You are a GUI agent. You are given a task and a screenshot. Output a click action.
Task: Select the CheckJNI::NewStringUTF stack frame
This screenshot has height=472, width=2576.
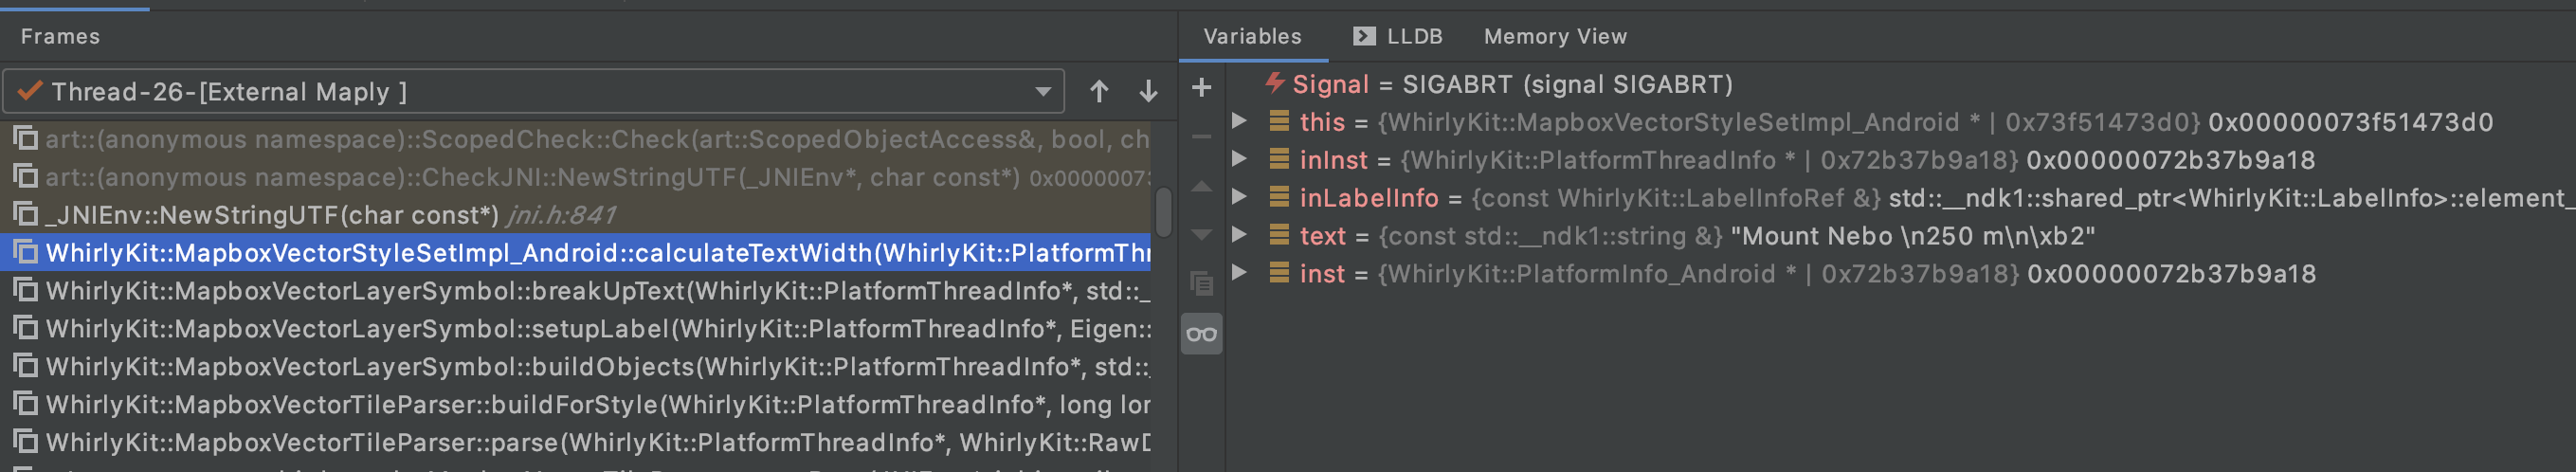pos(576,177)
